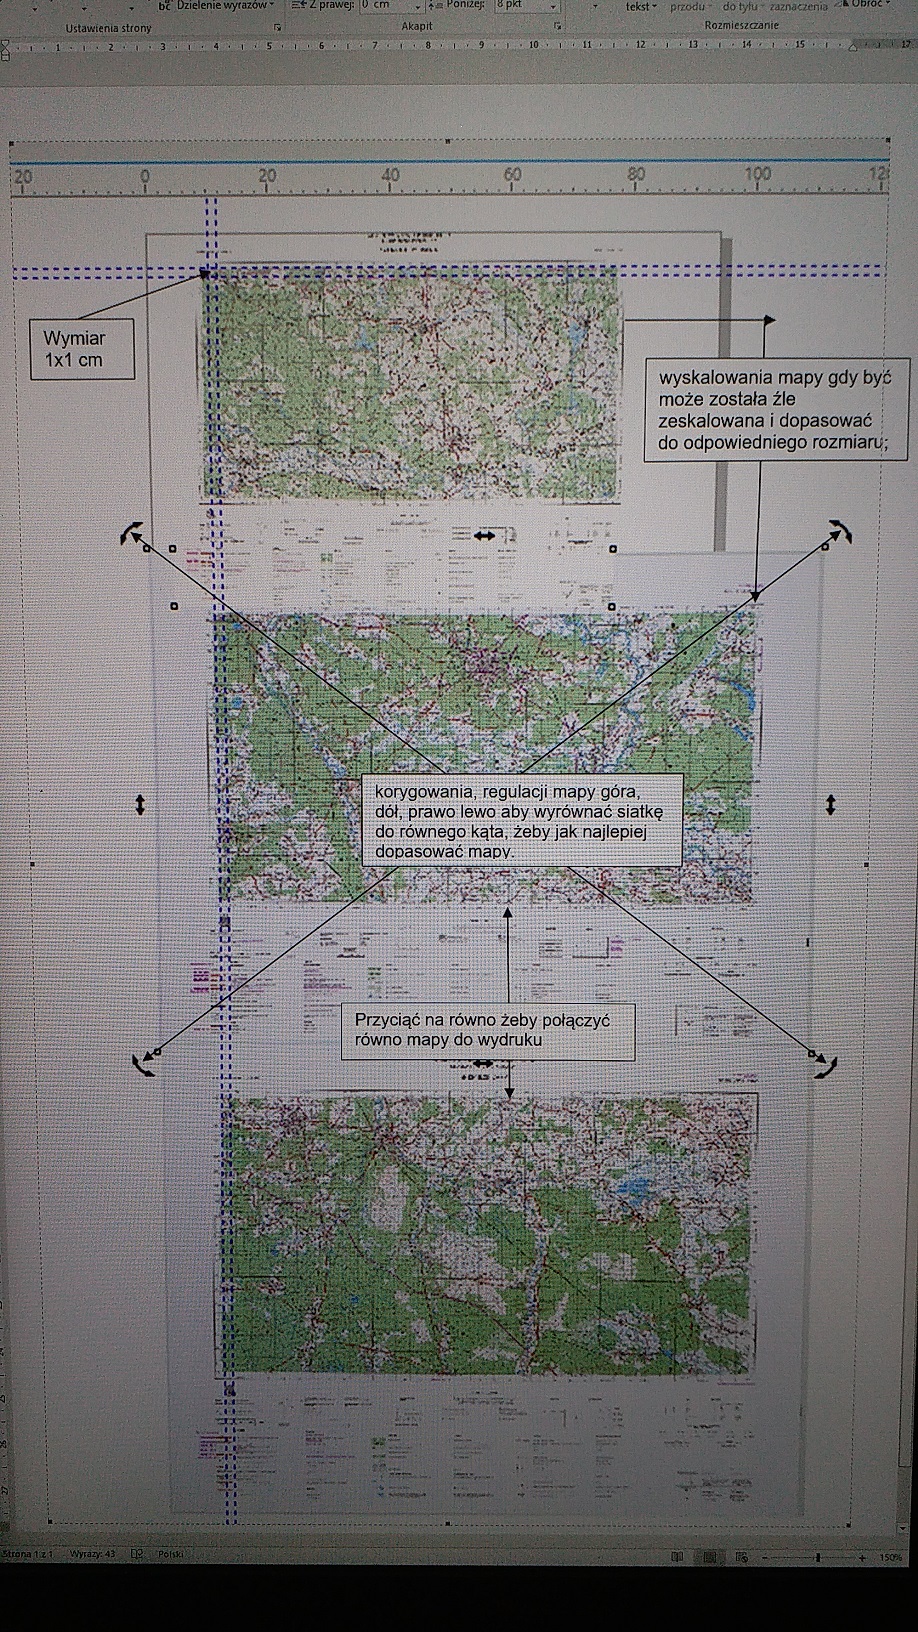Switch to Web Layout view

tap(742, 1557)
